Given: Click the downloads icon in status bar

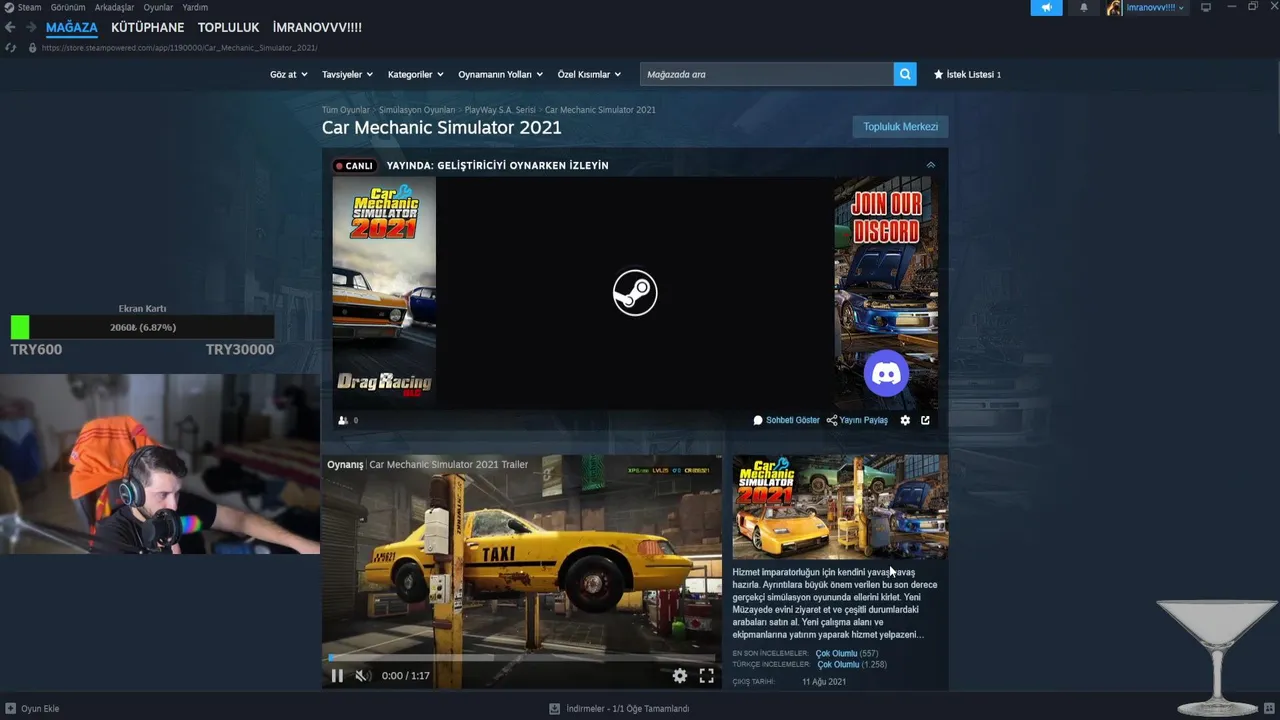Looking at the screenshot, I should click(554, 708).
